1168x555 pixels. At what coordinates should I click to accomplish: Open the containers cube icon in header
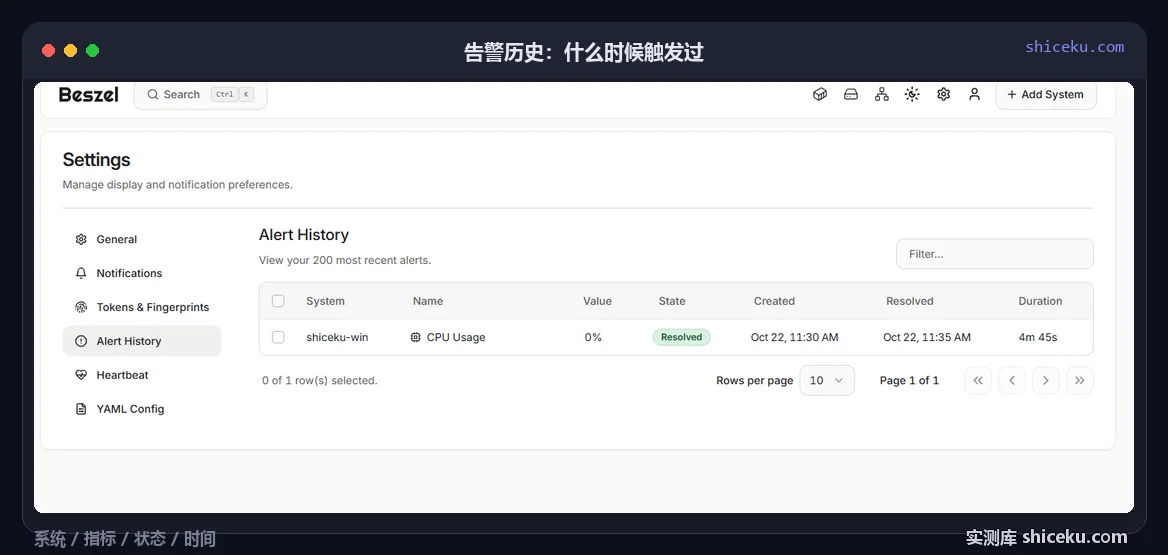pos(819,95)
